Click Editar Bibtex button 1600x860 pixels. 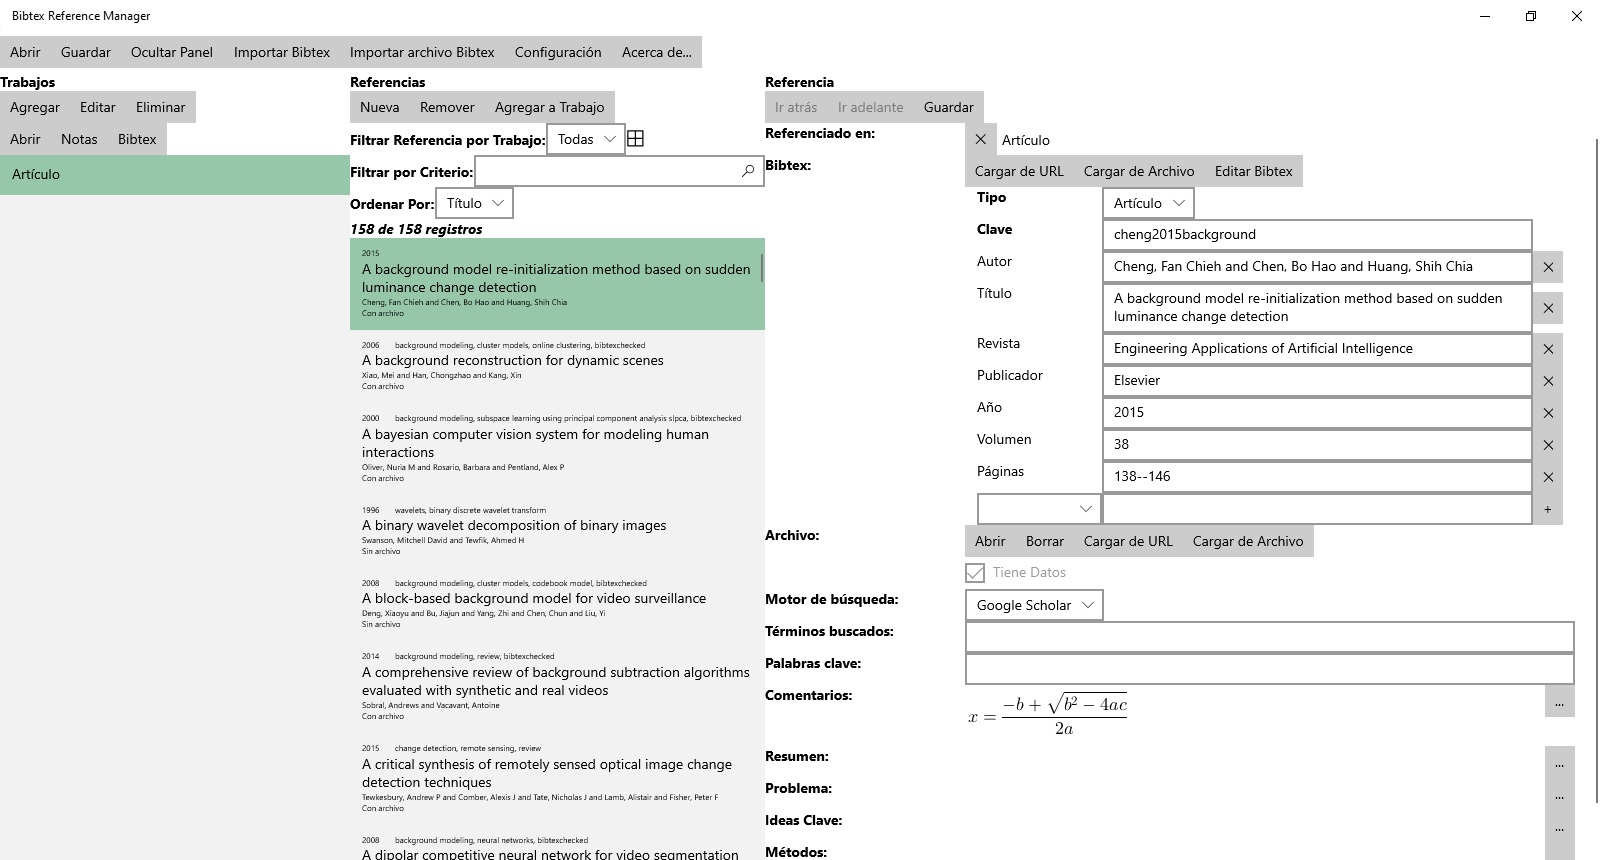1254,171
